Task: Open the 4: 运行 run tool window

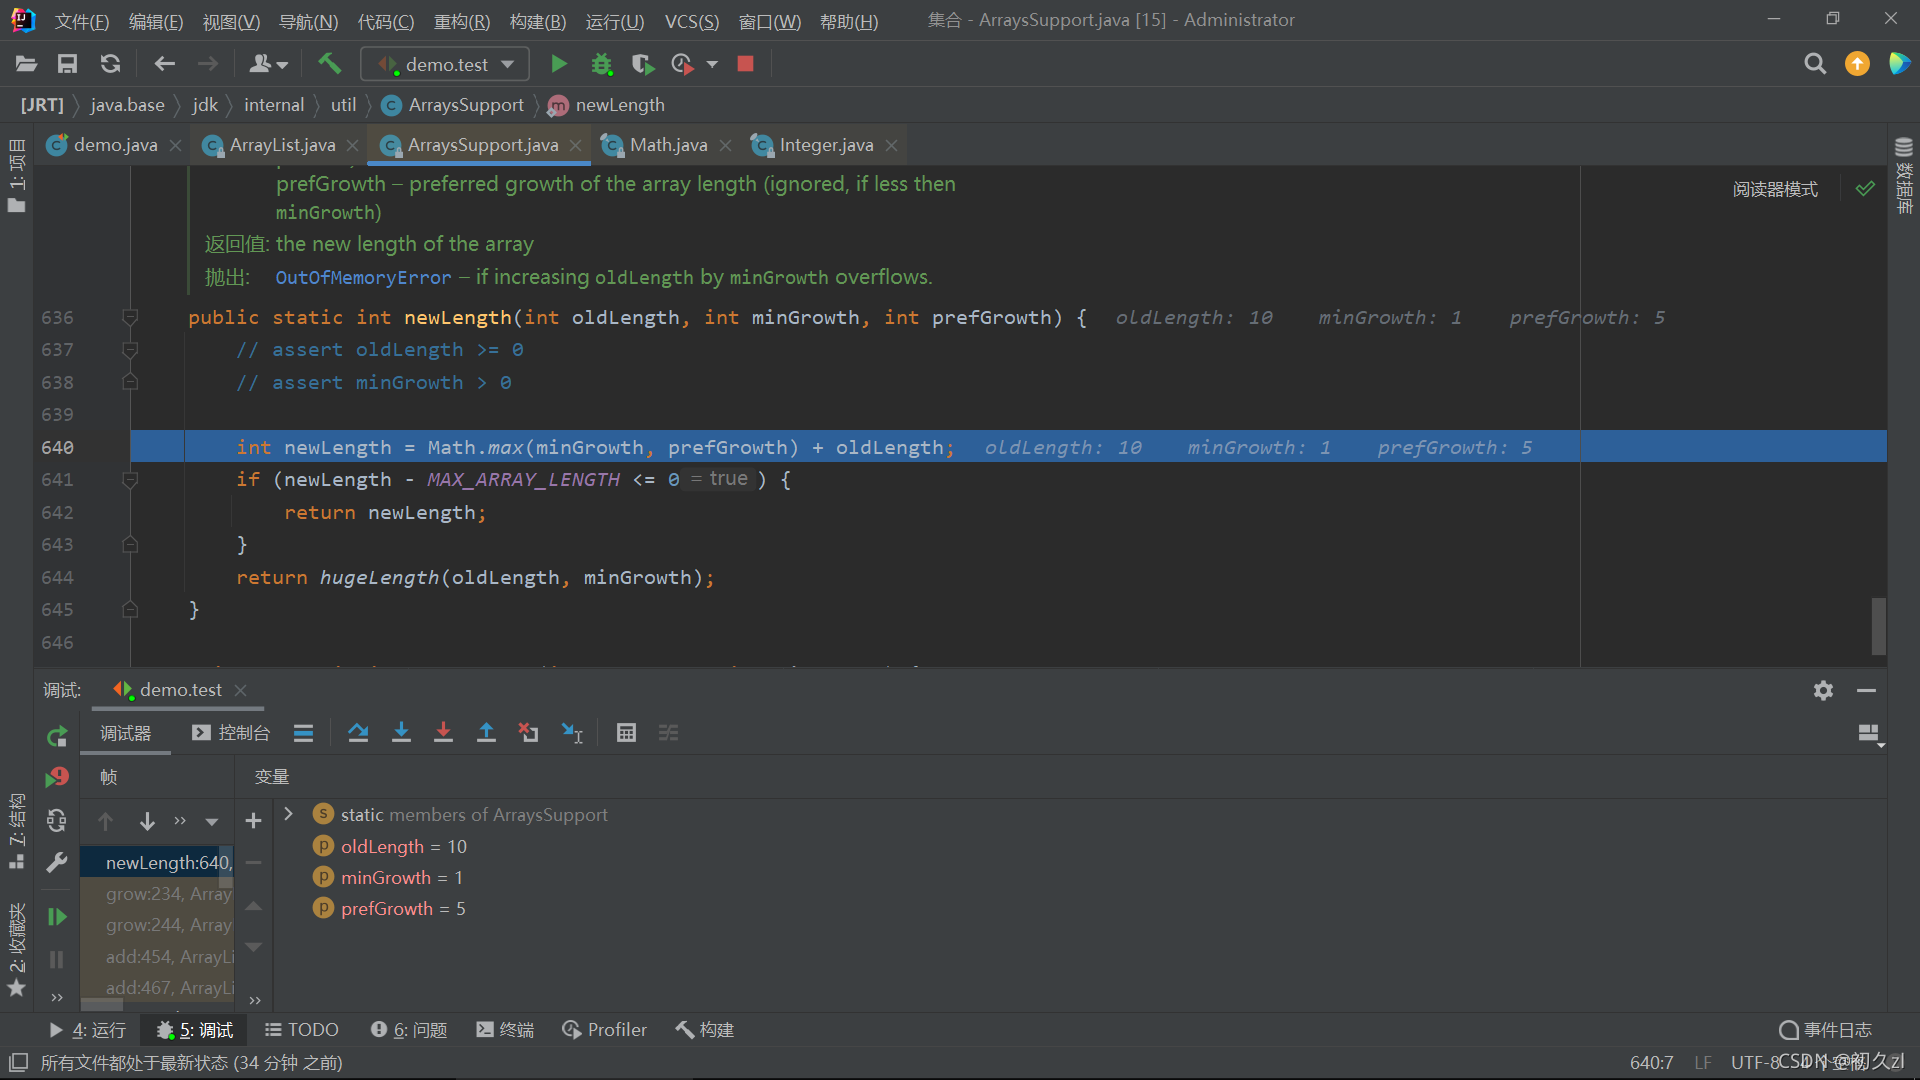Action: [x=87, y=1030]
